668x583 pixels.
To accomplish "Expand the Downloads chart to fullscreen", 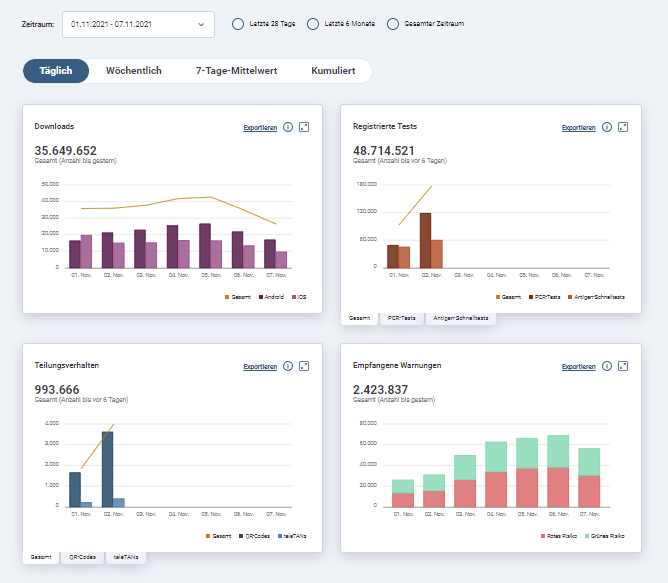I will pos(304,127).
